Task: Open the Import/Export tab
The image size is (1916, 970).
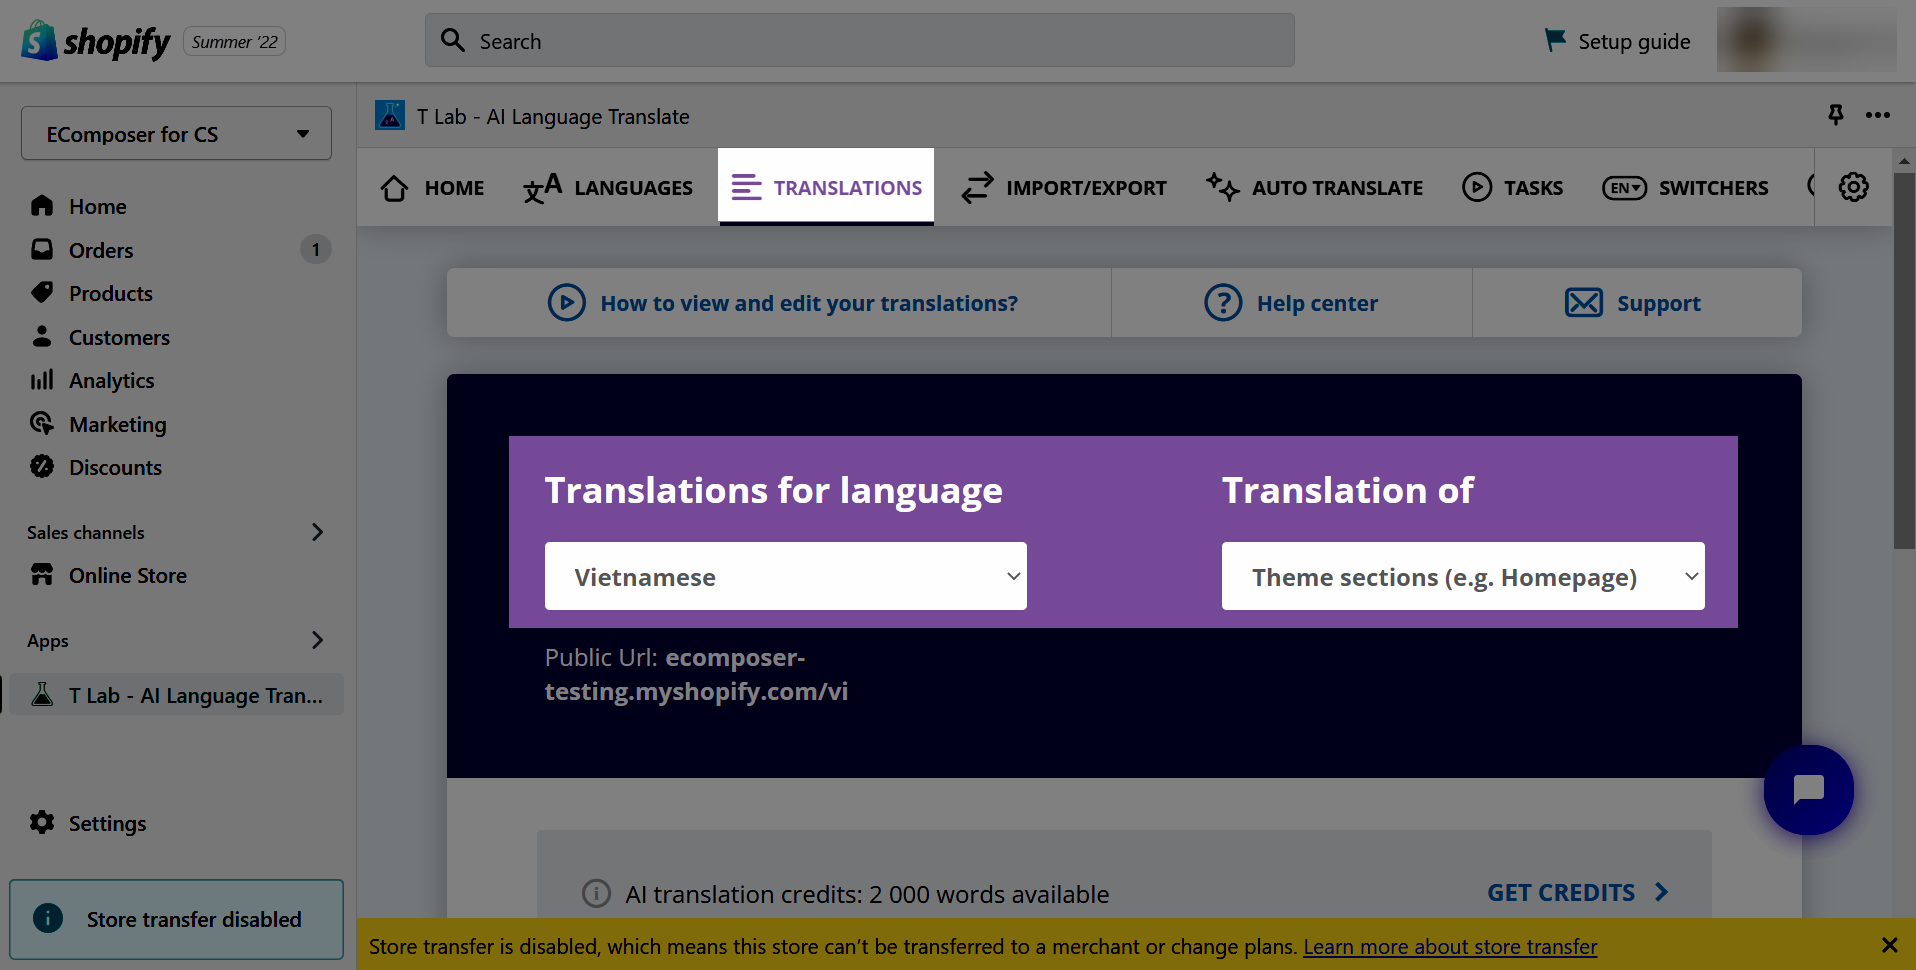Action: (x=1063, y=187)
